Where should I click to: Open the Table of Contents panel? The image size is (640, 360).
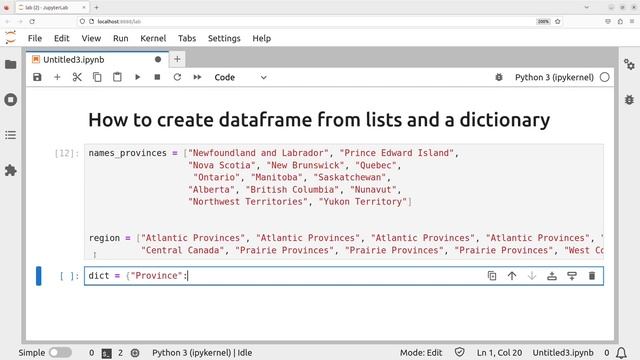tap(11, 135)
